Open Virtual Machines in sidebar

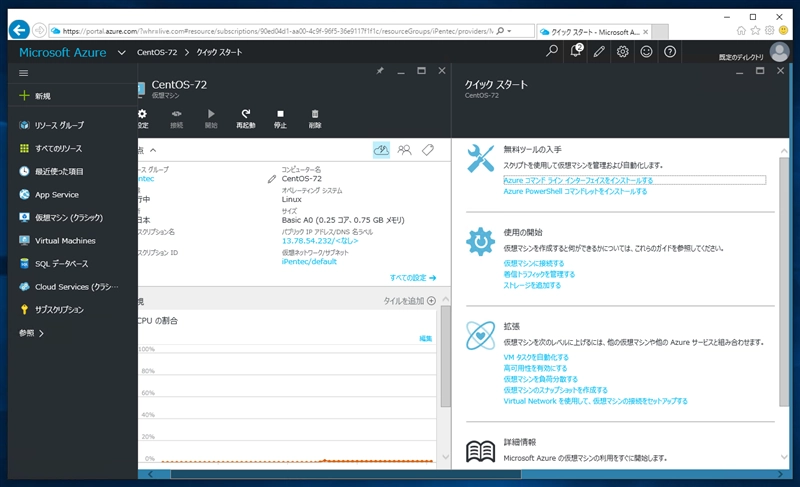(x=65, y=241)
